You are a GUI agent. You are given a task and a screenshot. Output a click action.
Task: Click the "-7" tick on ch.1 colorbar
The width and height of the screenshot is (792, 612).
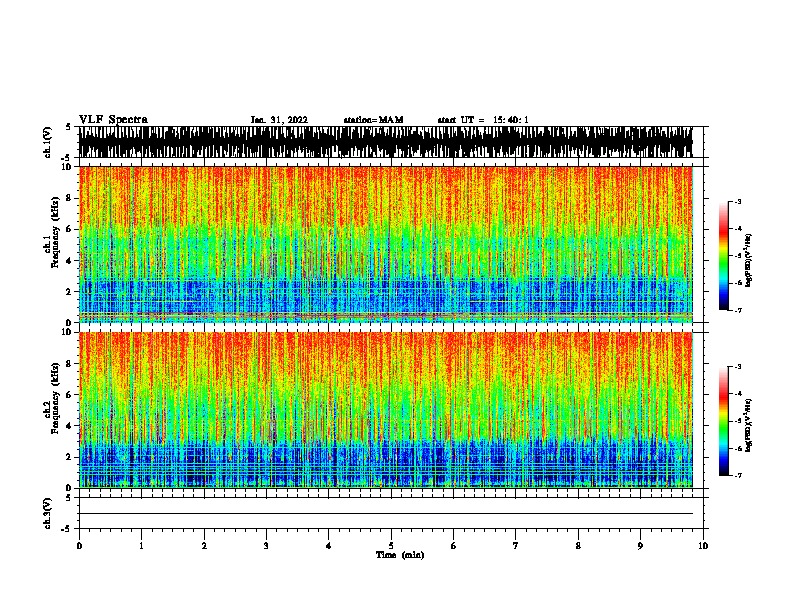coord(738,310)
